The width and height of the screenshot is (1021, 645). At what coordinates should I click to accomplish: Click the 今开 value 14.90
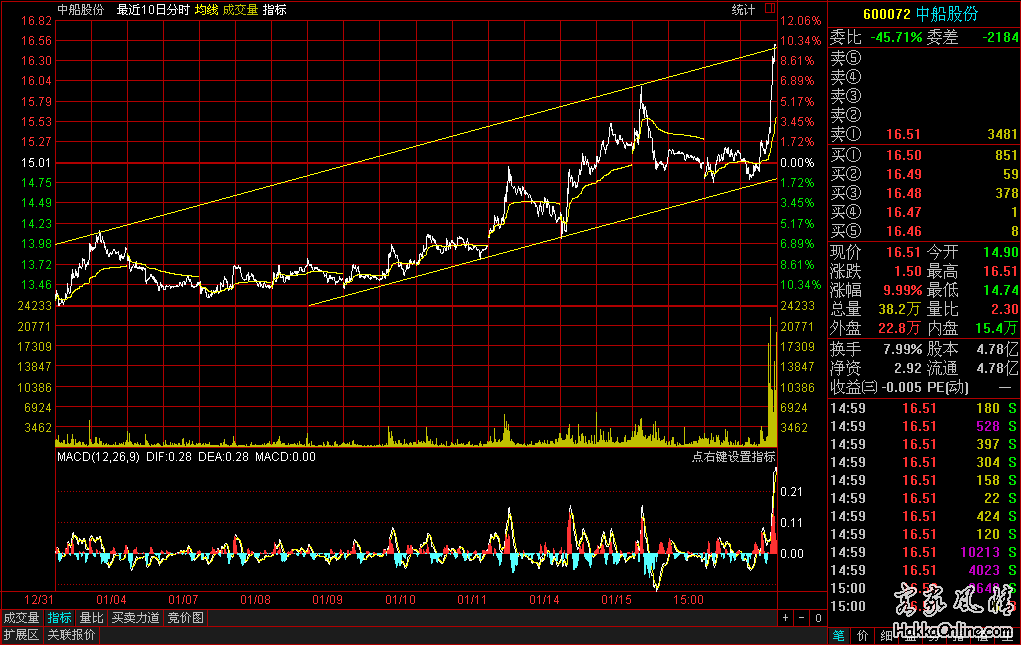point(1001,252)
